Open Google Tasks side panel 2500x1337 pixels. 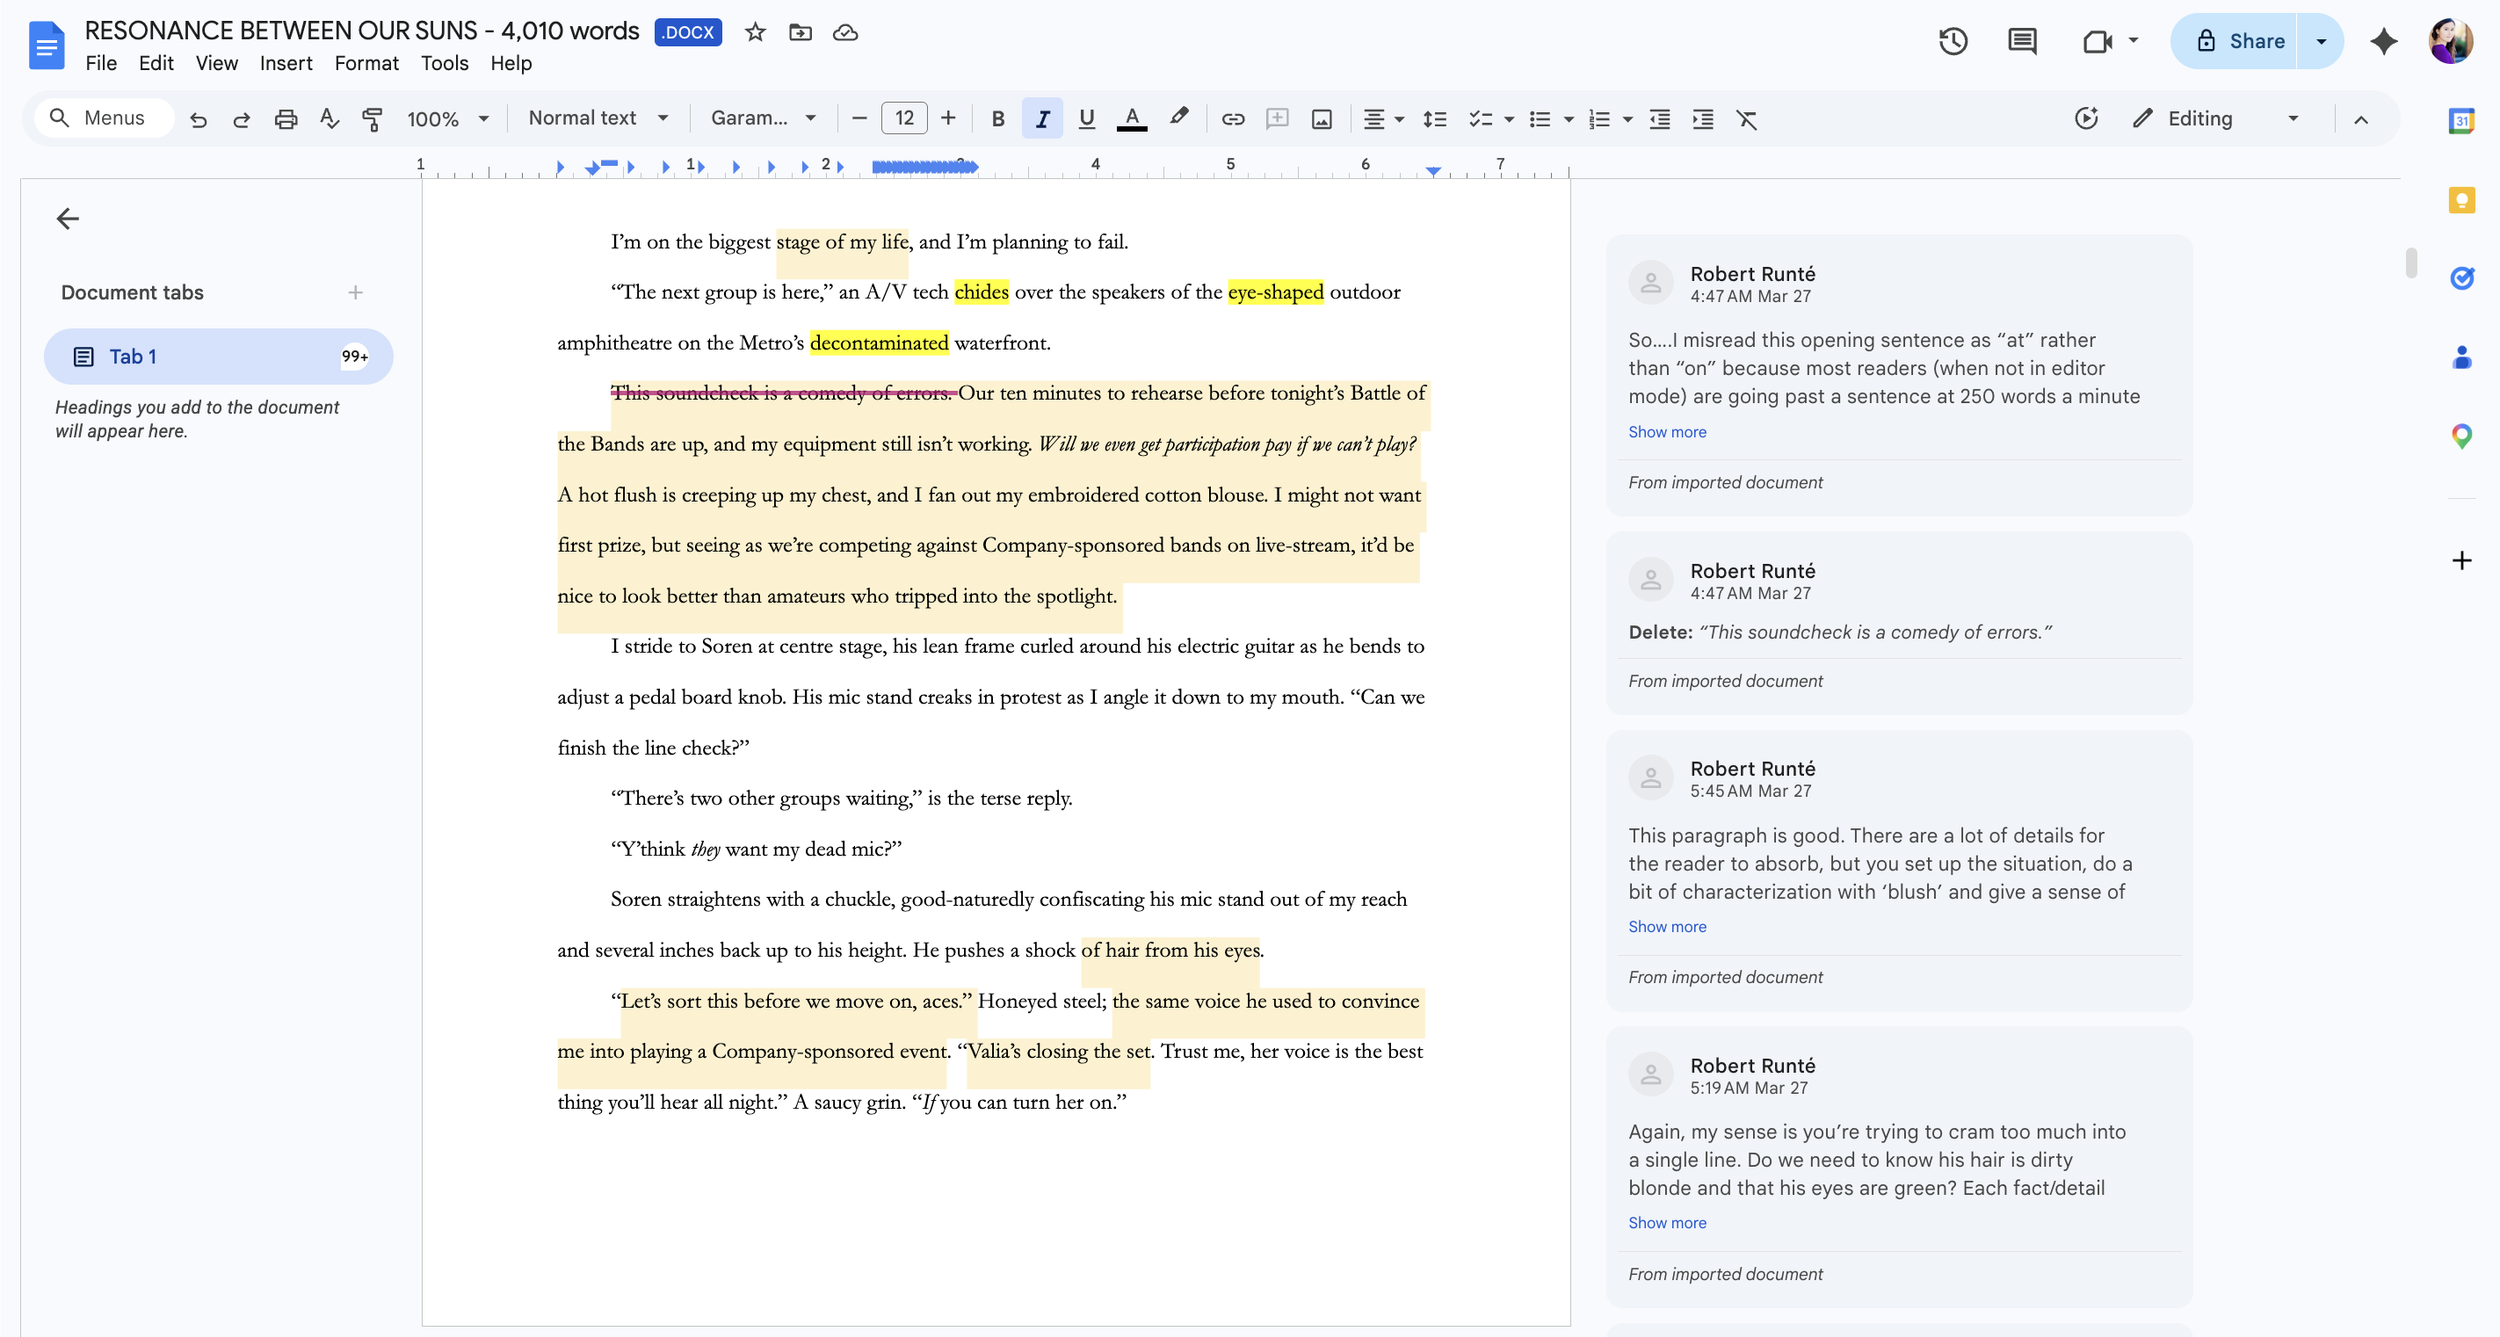coord(2461,278)
